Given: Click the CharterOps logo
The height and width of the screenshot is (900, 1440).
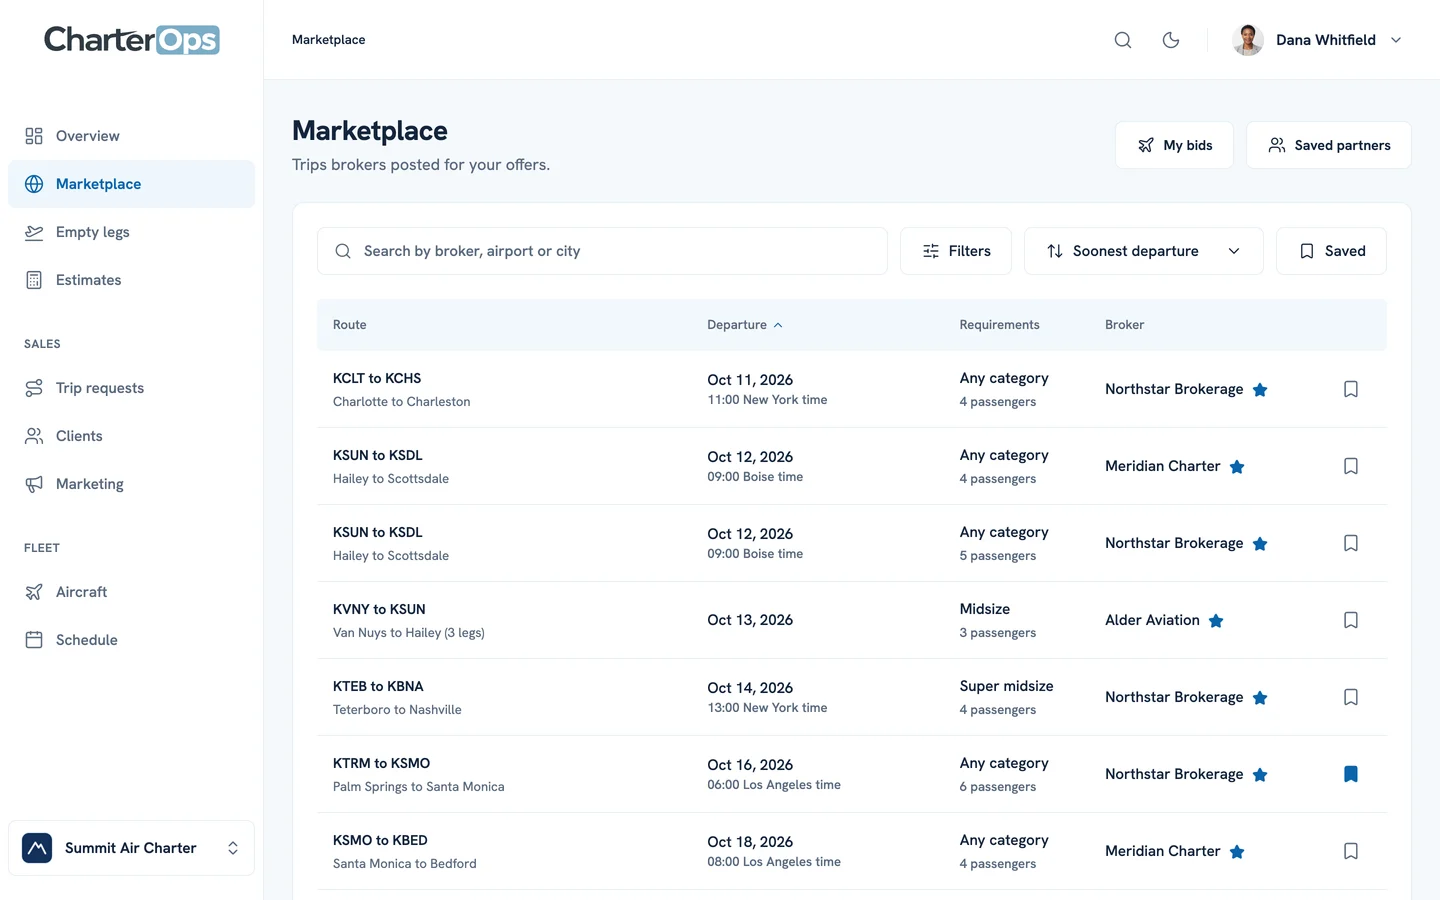Looking at the screenshot, I should tap(132, 40).
